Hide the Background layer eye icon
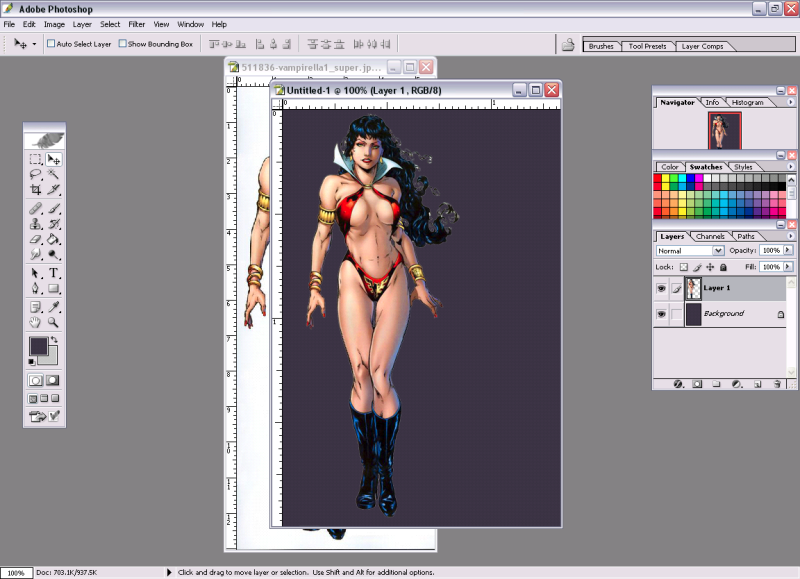This screenshot has height=579, width=800. click(661, 314)
